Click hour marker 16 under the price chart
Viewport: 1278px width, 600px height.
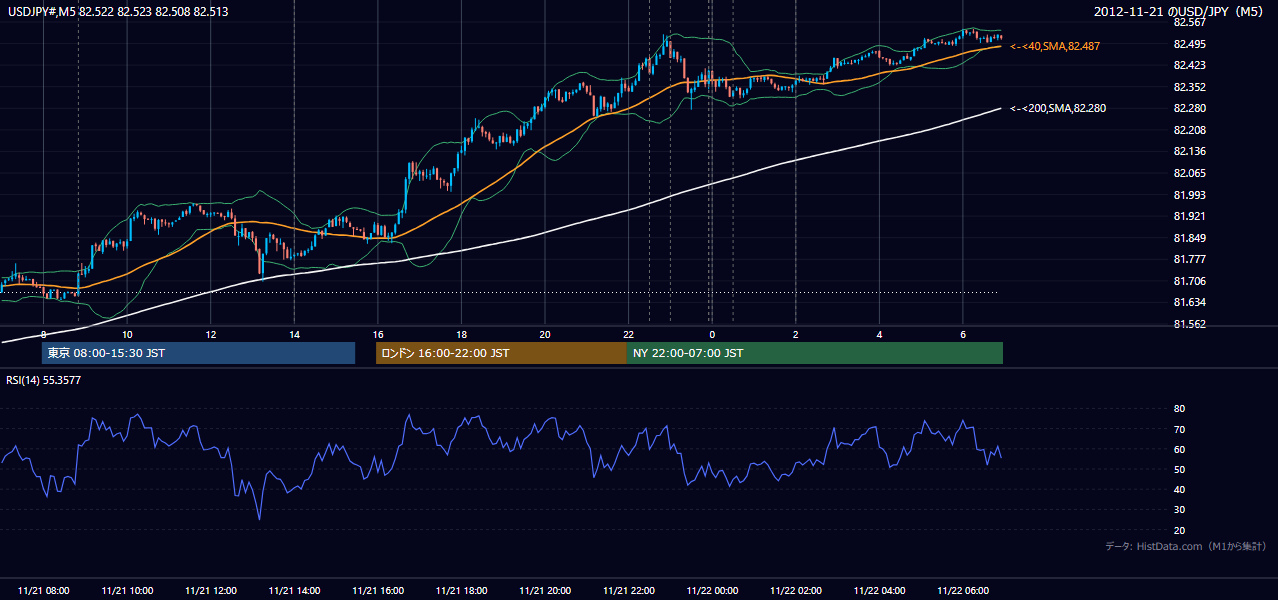tap(378, 334)
